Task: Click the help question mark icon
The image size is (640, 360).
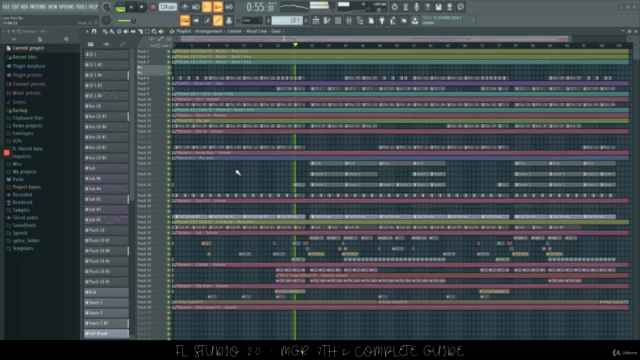Action: coord(427,7)
